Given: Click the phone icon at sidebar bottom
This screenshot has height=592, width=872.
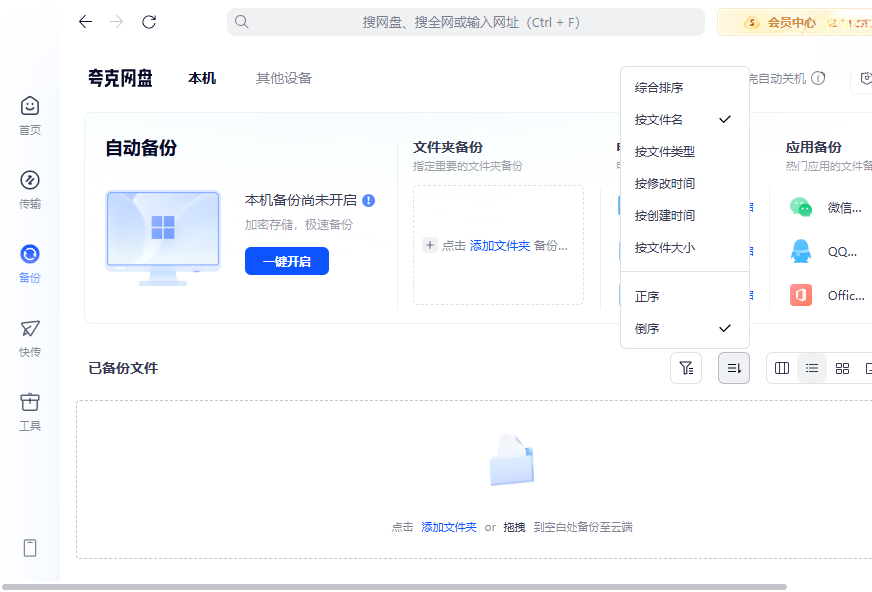Looking at the screenshot, I should [30, 548].
